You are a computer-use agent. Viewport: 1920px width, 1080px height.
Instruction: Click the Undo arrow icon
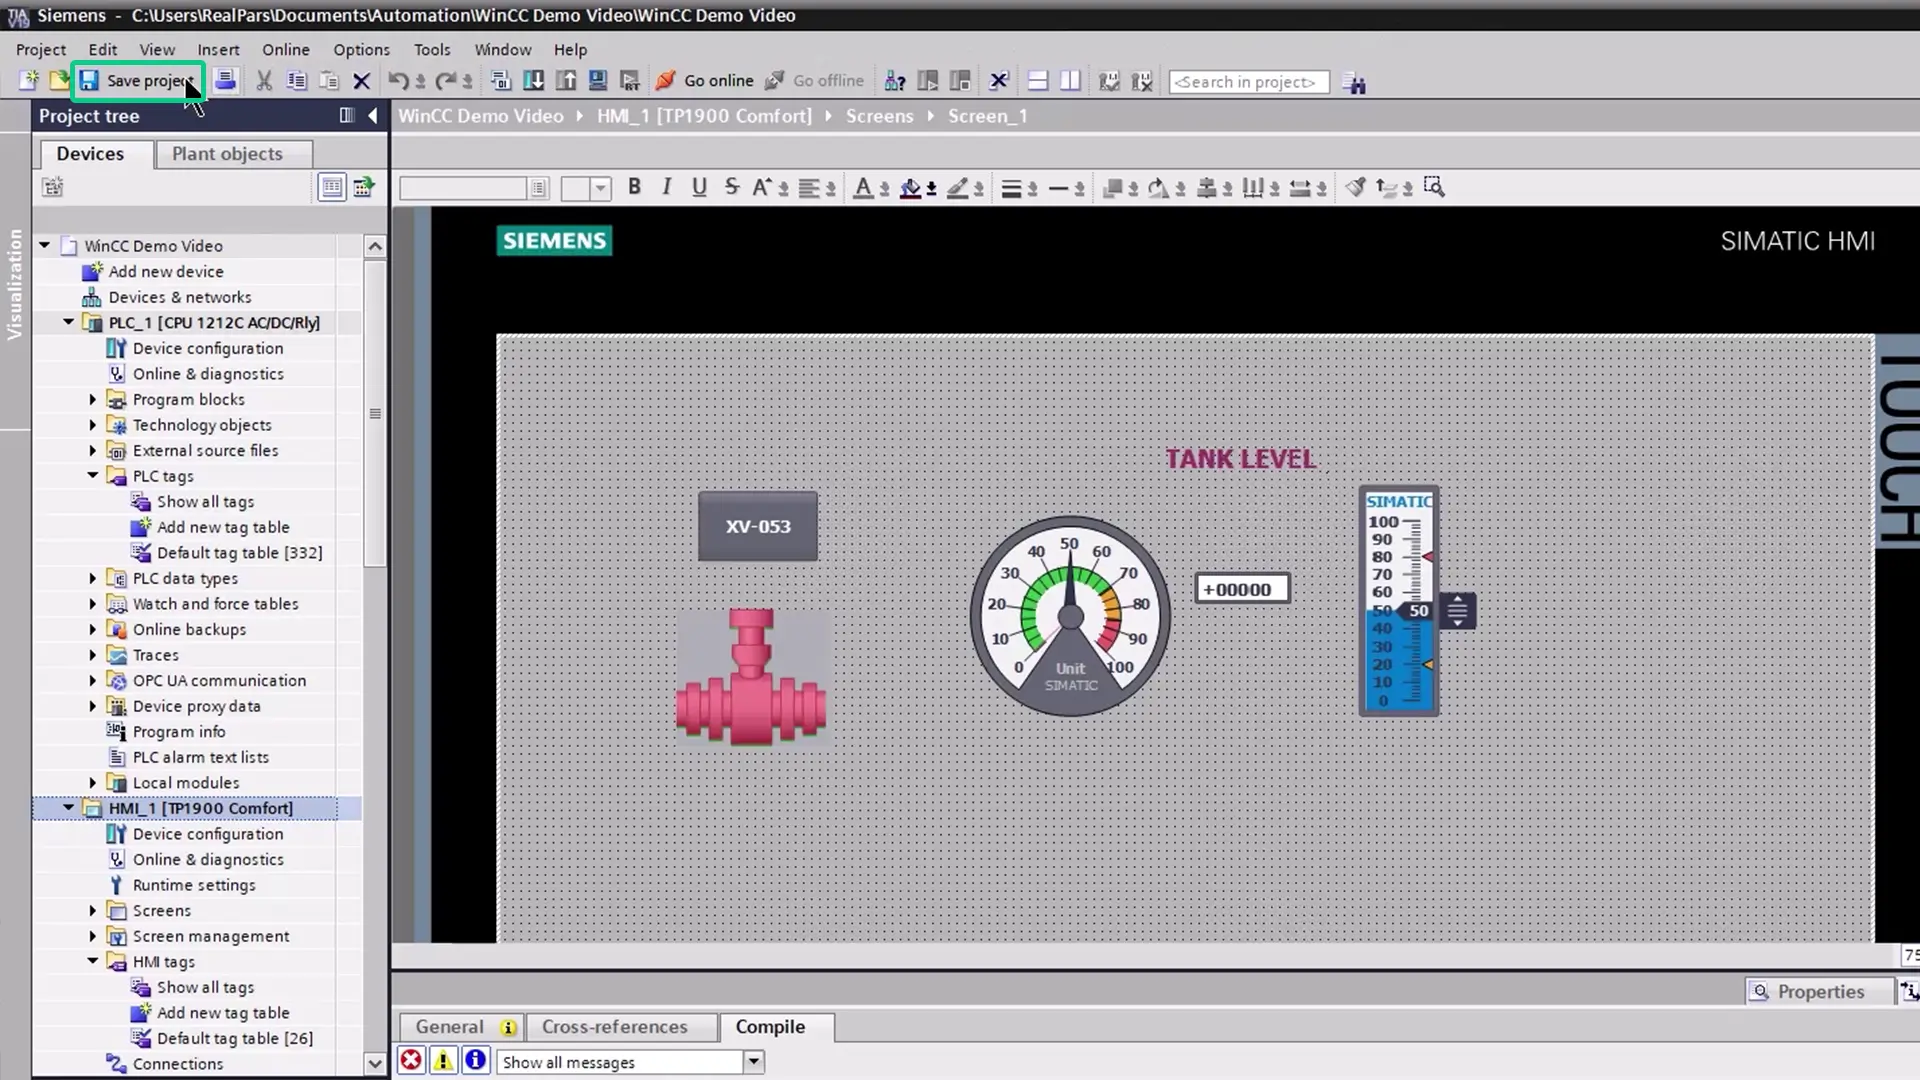click(x=398, y=81)
